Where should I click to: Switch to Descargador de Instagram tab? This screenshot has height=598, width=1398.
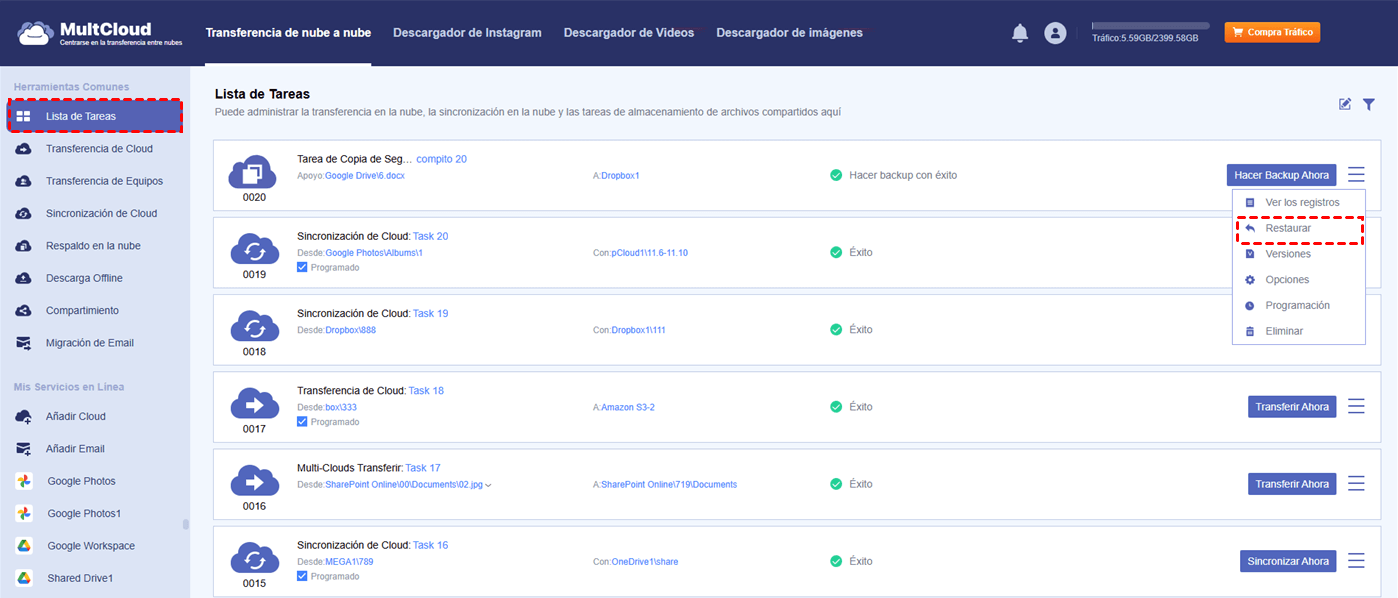(467, 33)
